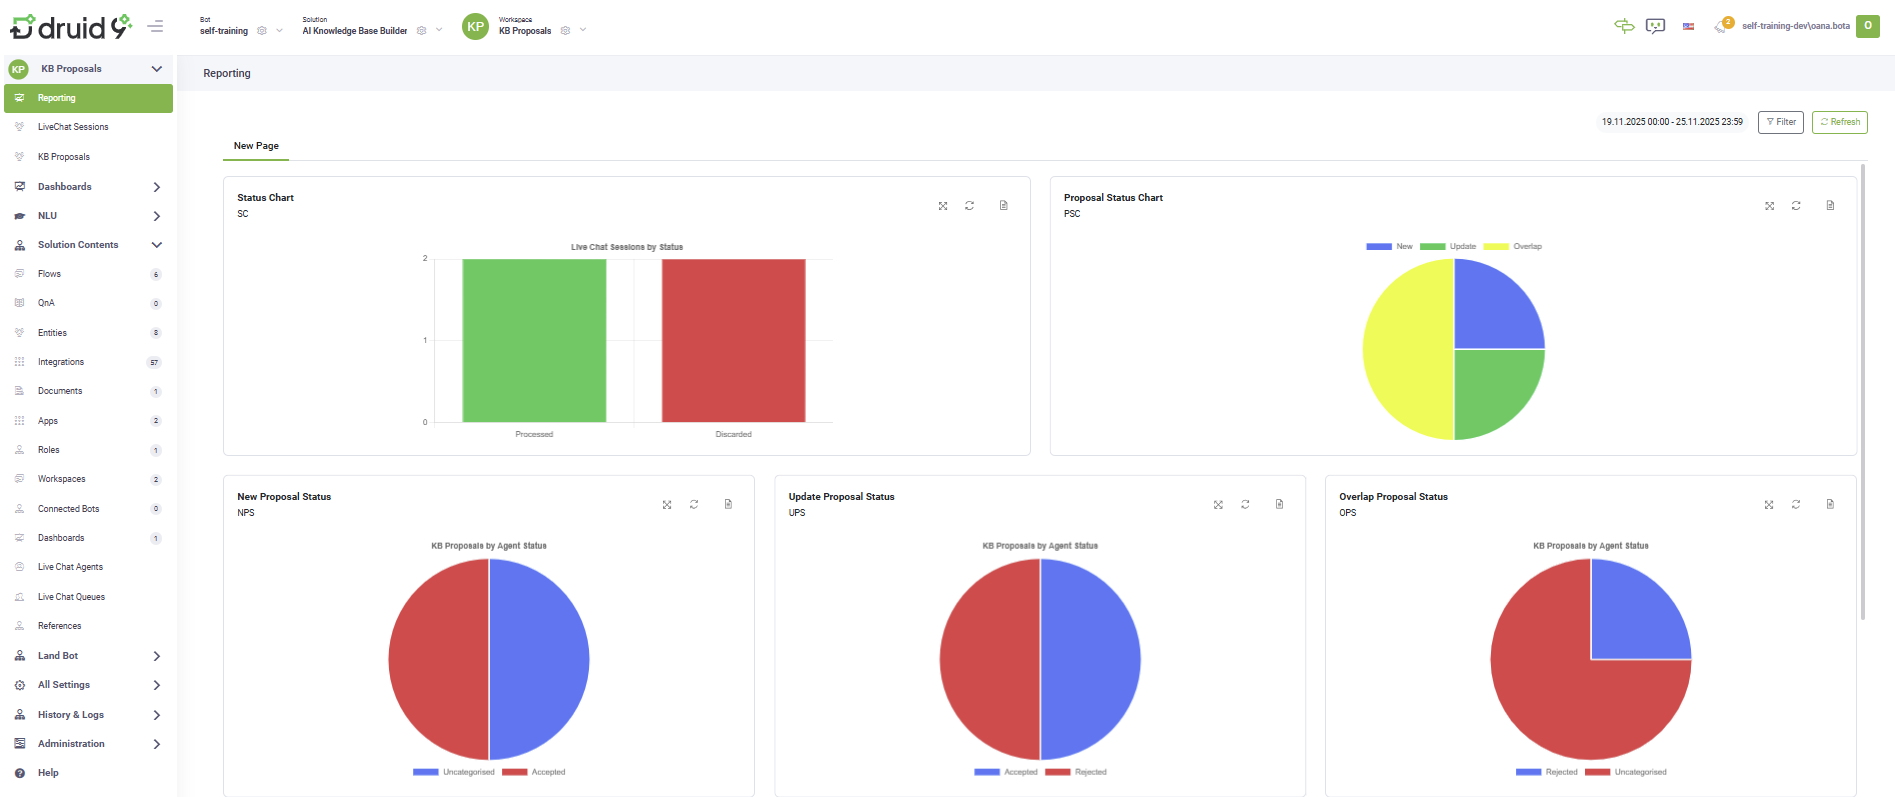Refresh the New Proposal Status widget
This screenshot has height=797, width=1895.
(694, 505)
